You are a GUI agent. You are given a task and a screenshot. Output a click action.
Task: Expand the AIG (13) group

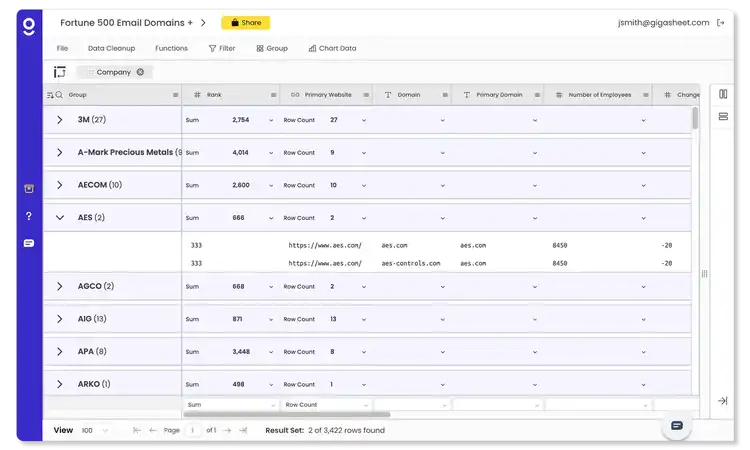[60, 319]
